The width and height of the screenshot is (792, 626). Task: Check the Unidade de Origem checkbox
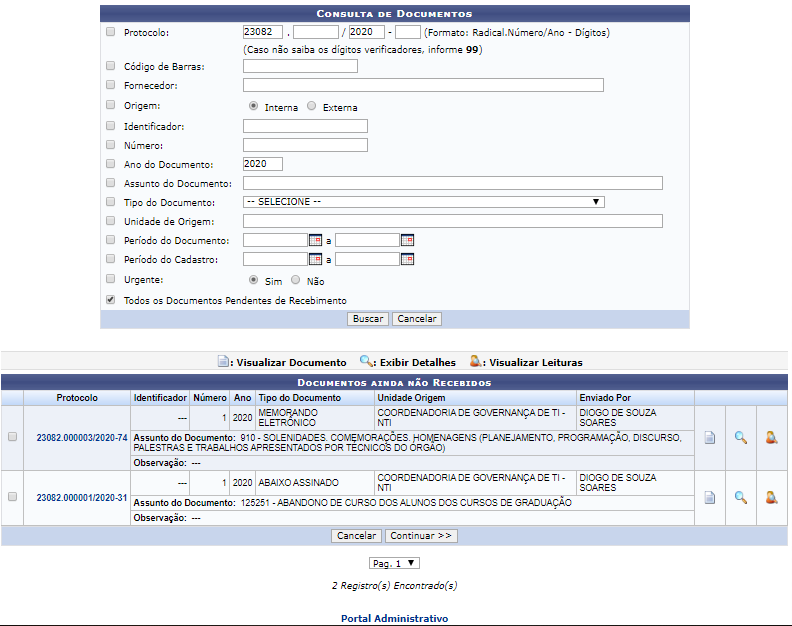click(111, 221)
